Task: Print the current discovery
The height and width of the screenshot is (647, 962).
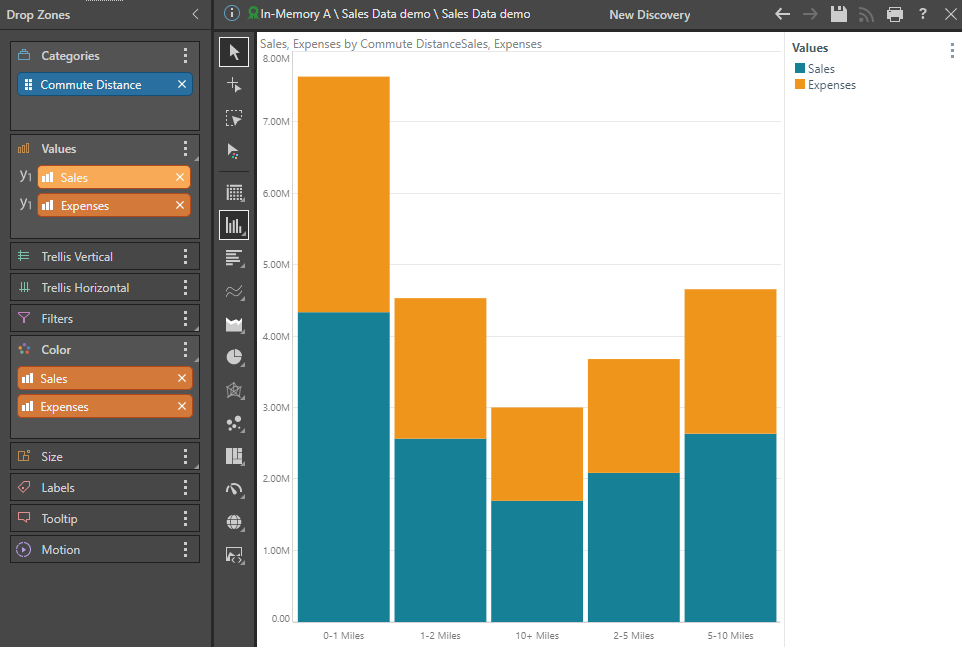Action: point(895,14)
